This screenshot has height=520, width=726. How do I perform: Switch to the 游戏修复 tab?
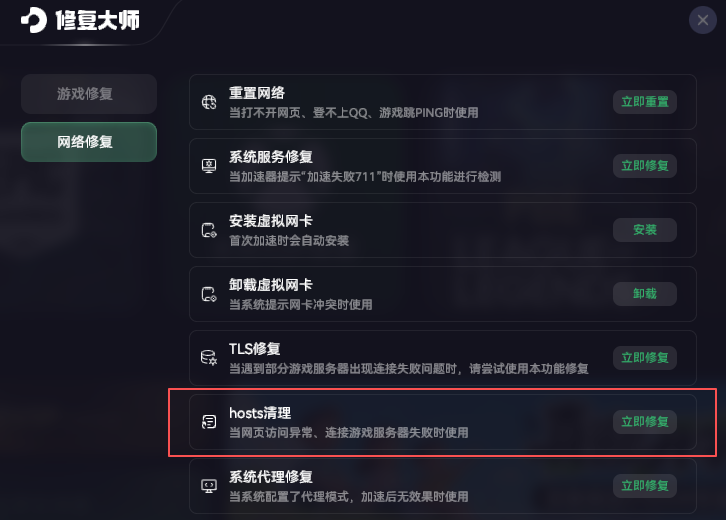[88, 94]
